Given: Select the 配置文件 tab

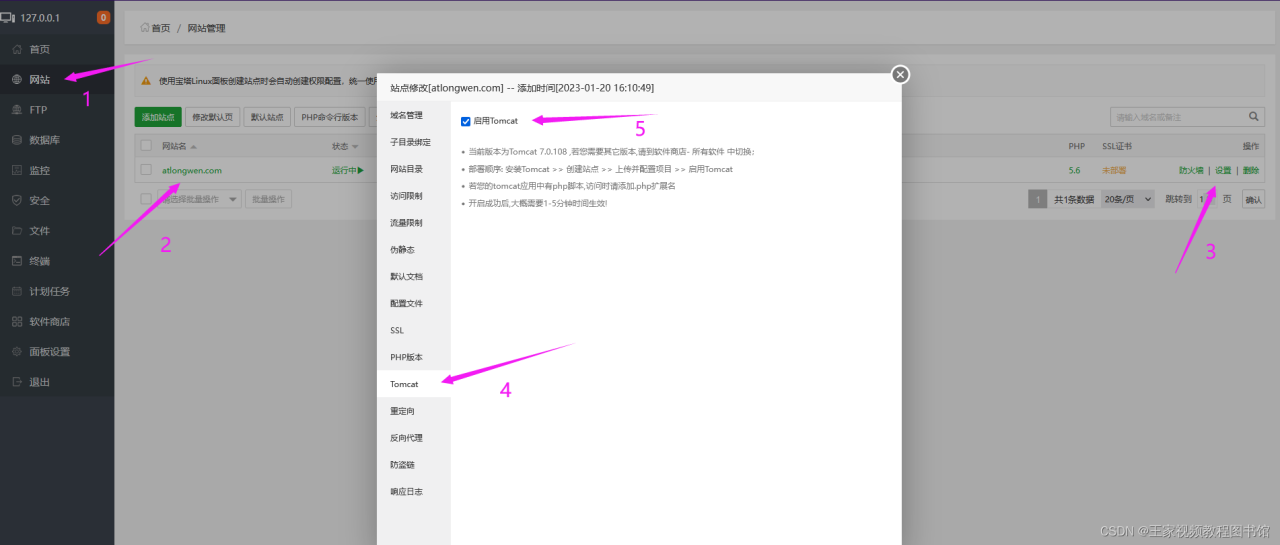Looking at the screenshot, I should pyautogui.click(x=414, y=303).
